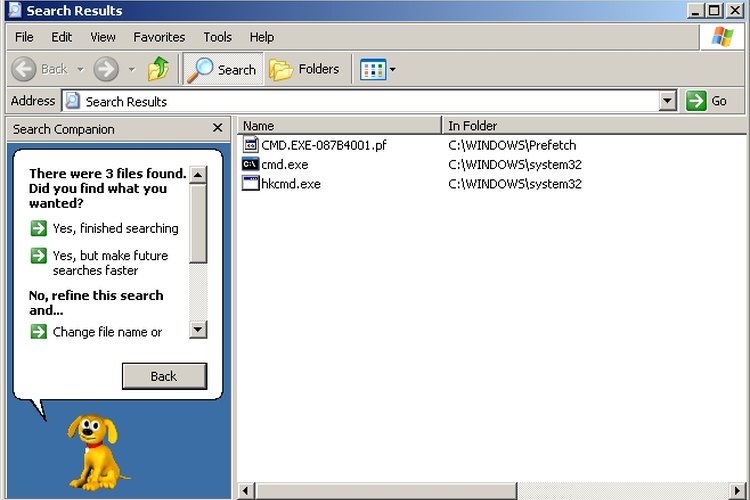Maximize the Search Results window
Image resolution: width=750 pixels, height=500 pixels.
715,11
